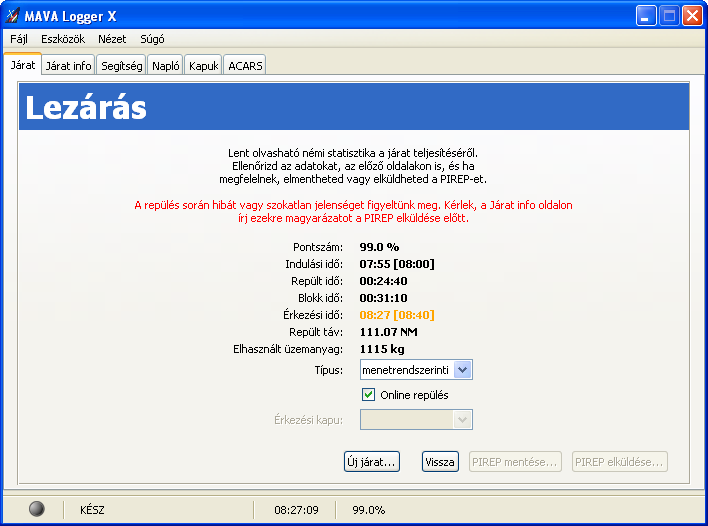Select the Pontszám value 99.0 %

pos(379,247)
